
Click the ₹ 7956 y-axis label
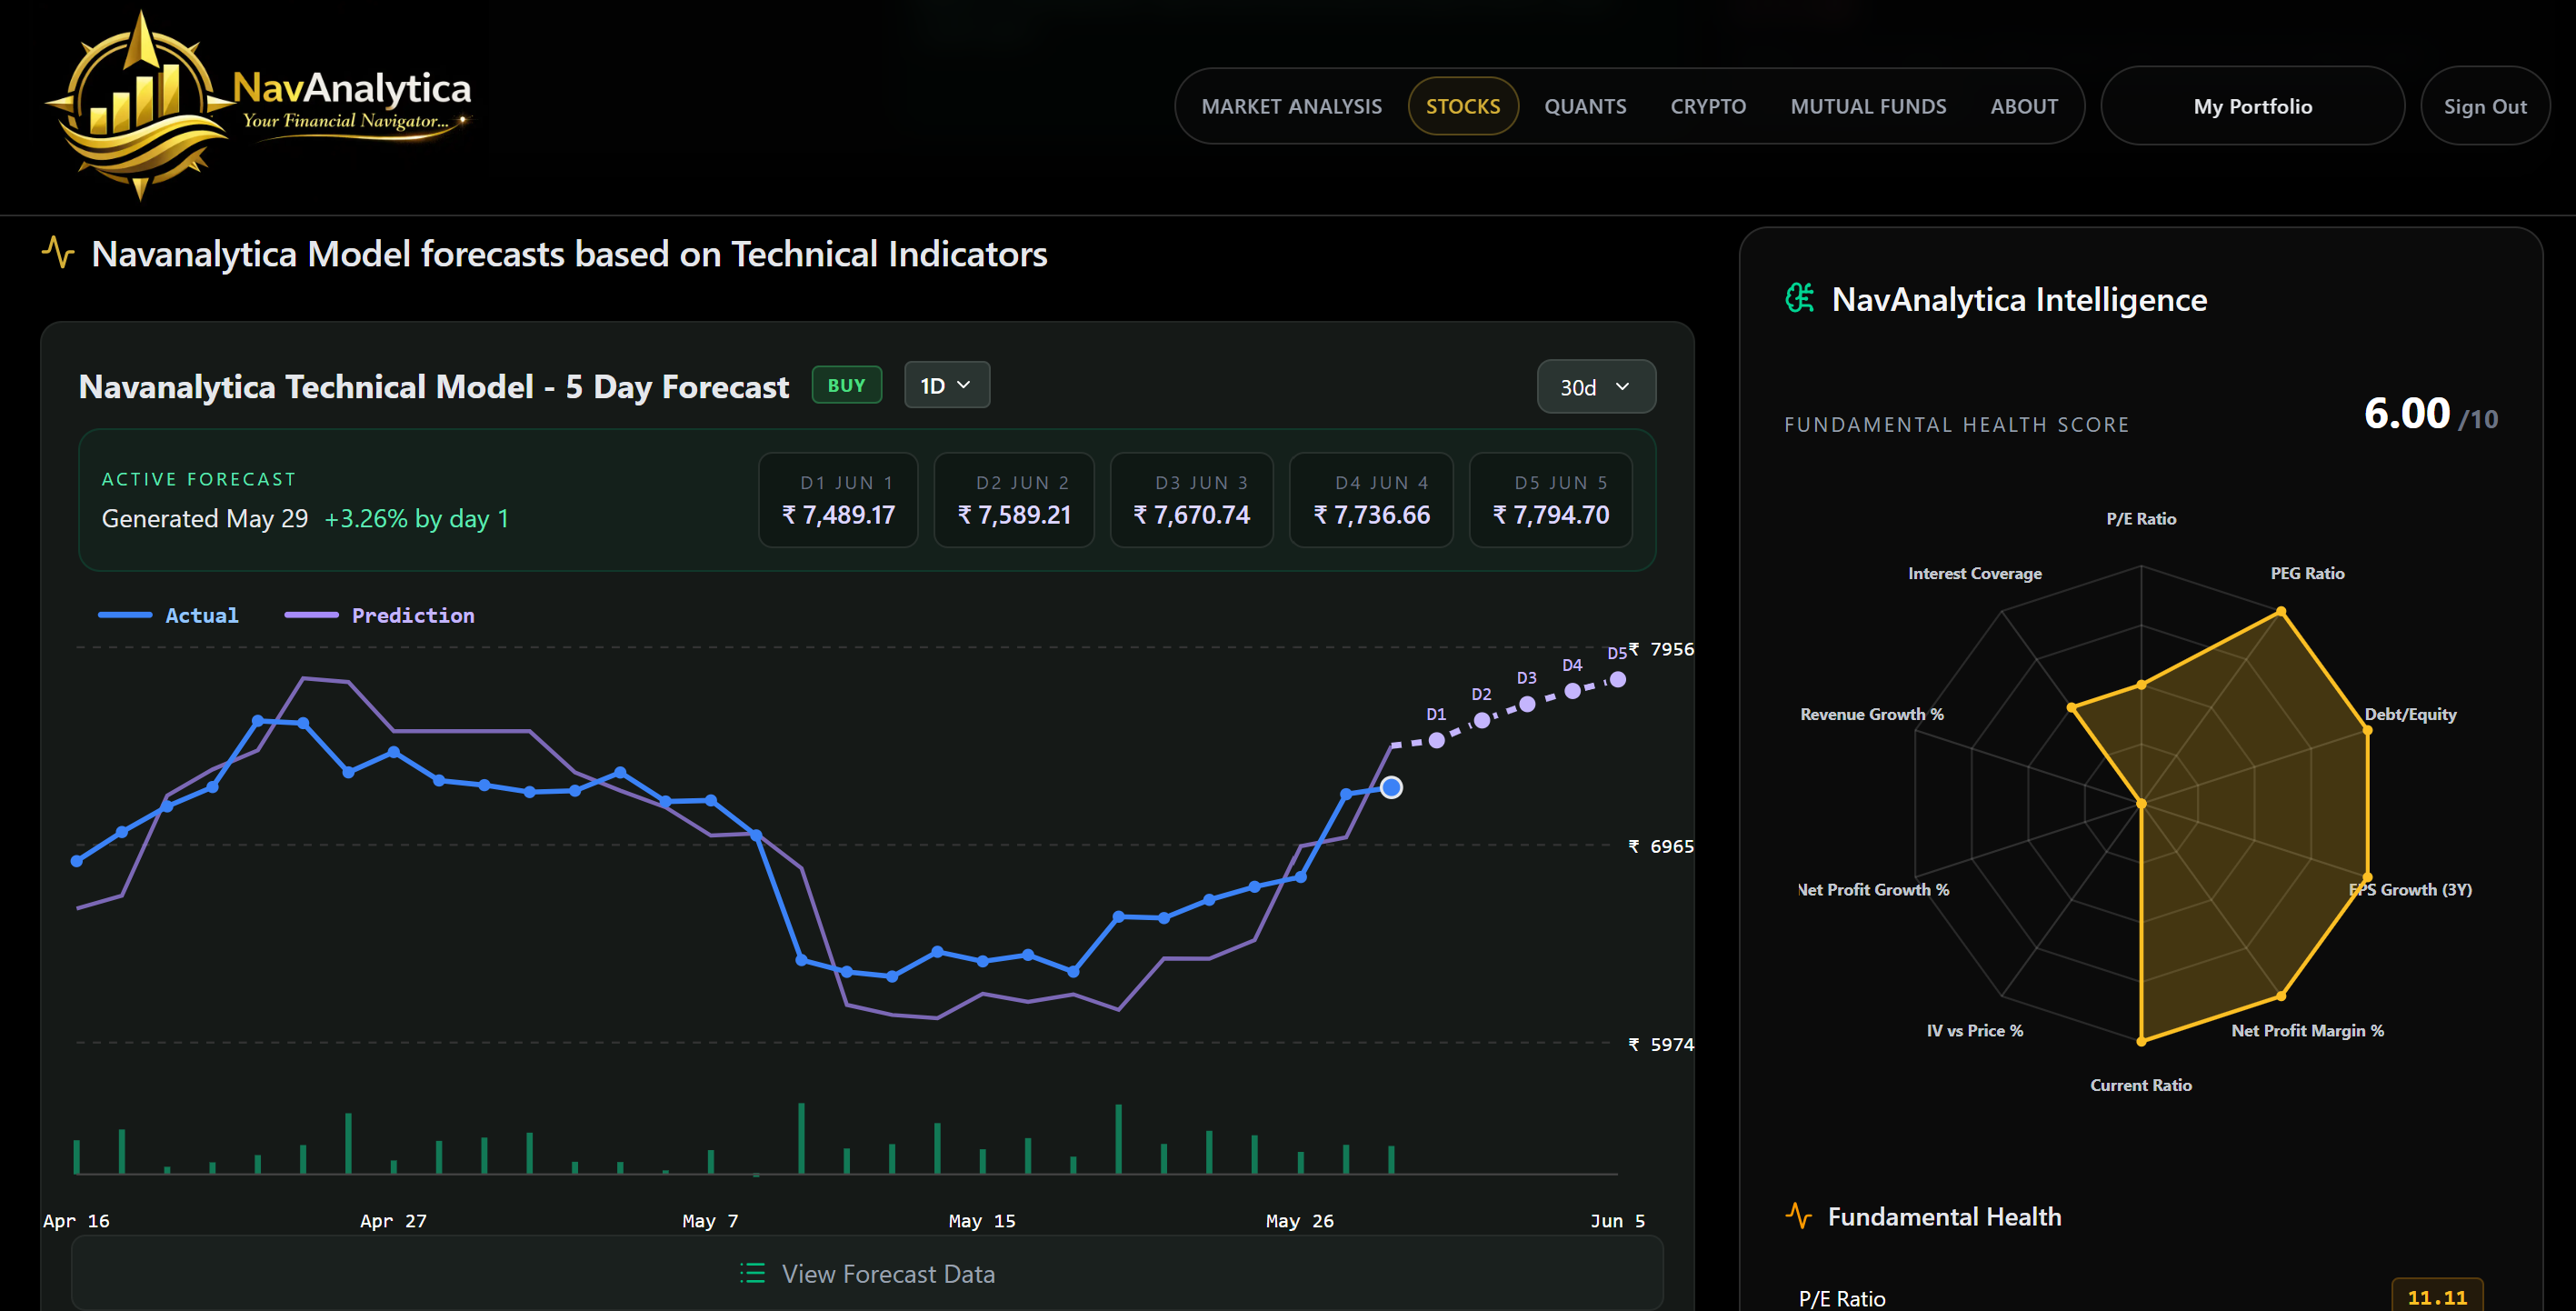[1661, 649]
